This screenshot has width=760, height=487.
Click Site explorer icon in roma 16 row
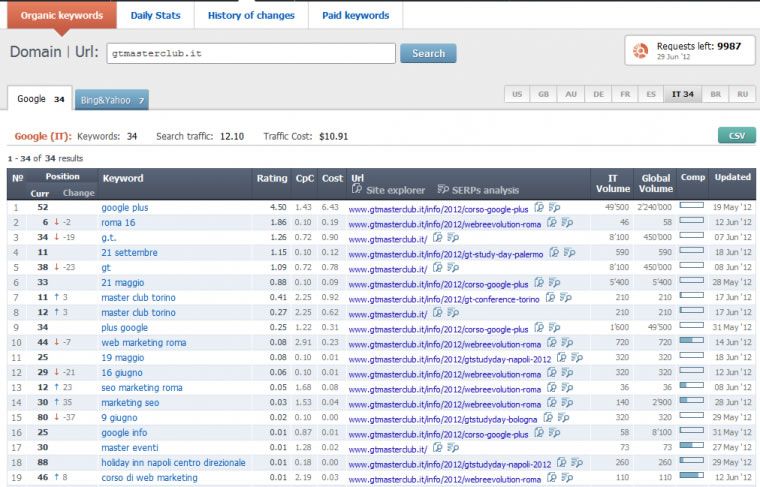coord(551,223)
